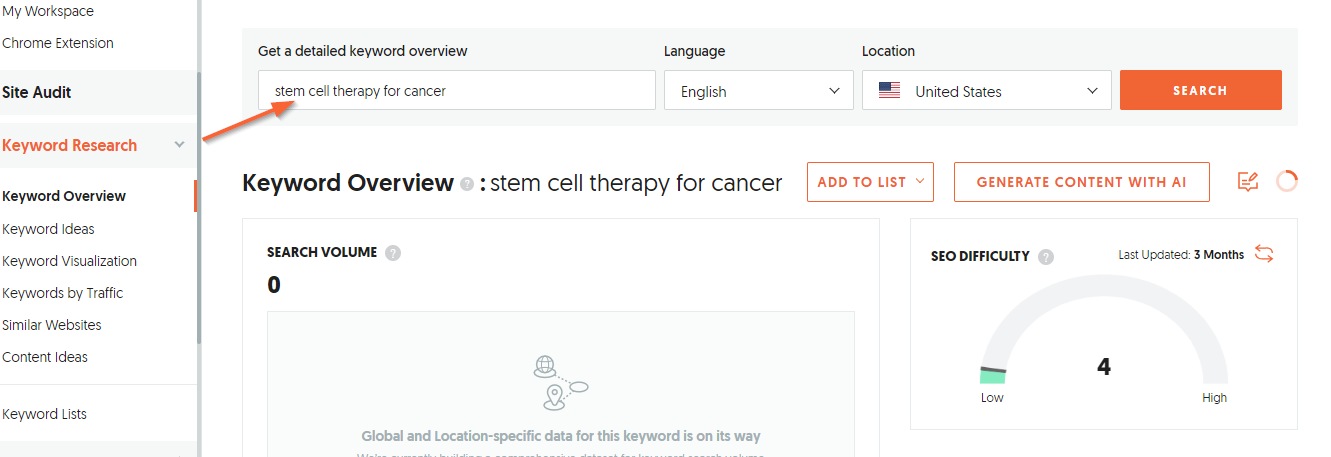Click the edit note icon beside Generate Content

(1247, 182)
